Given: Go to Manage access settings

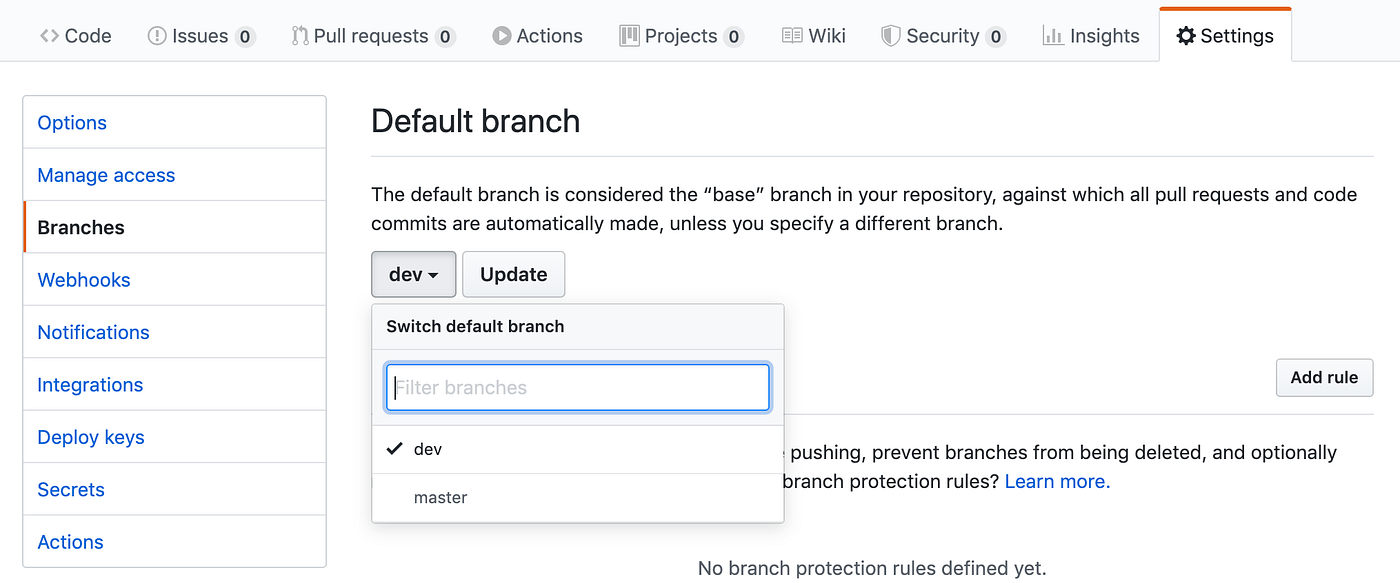Looking at the screenshot, I should [106, 175].
